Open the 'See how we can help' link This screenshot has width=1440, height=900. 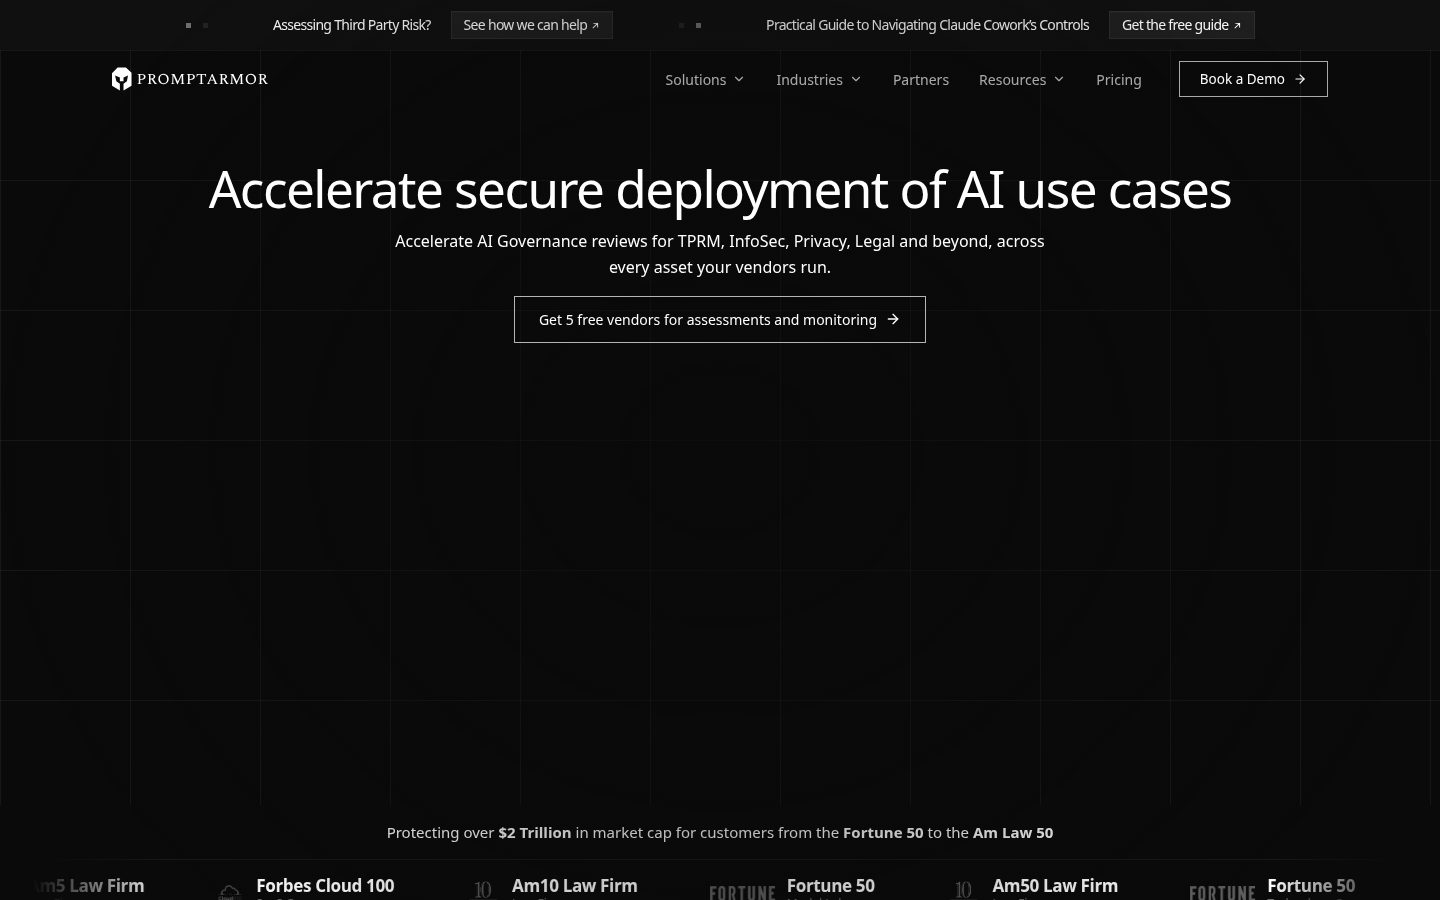(x=531, y=25)
